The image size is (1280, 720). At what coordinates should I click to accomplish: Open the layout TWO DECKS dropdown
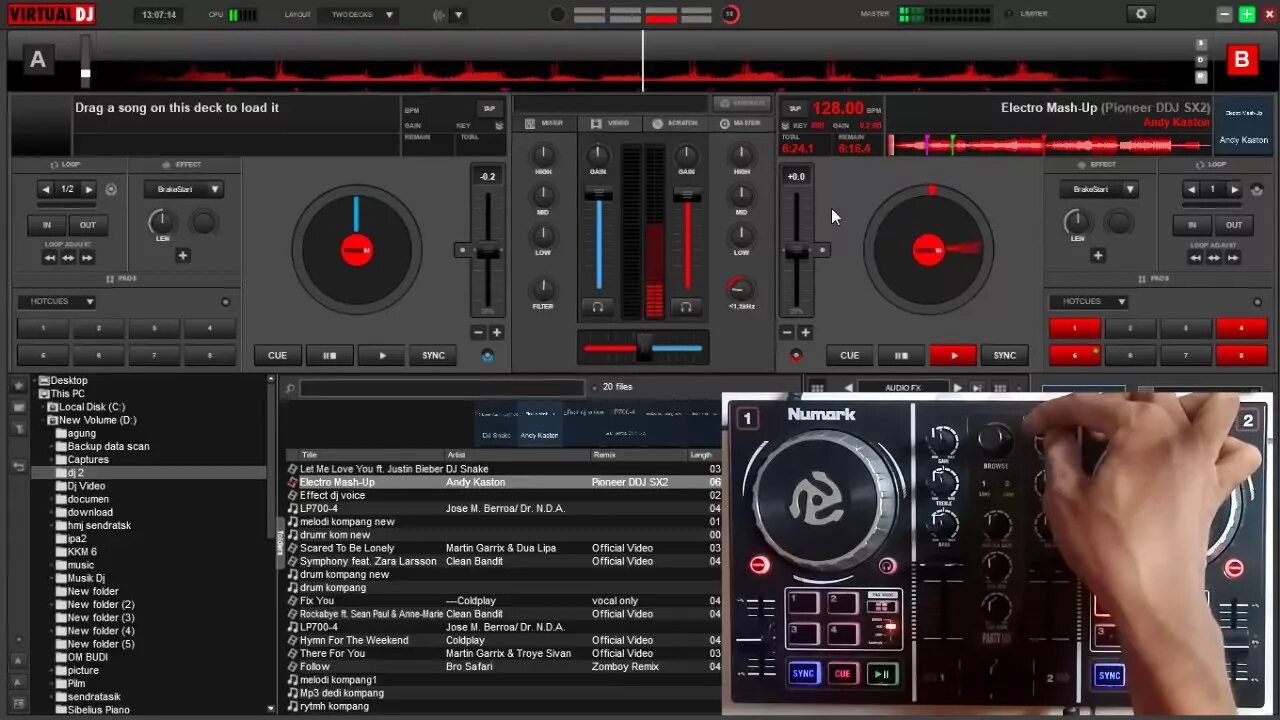(x=358, y=15)
